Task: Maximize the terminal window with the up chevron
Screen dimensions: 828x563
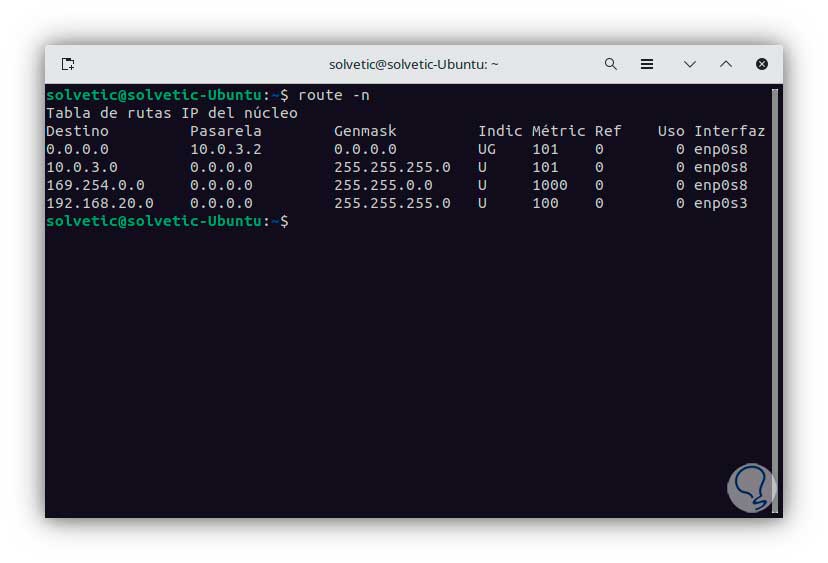Action: click(x=726, y=64)
